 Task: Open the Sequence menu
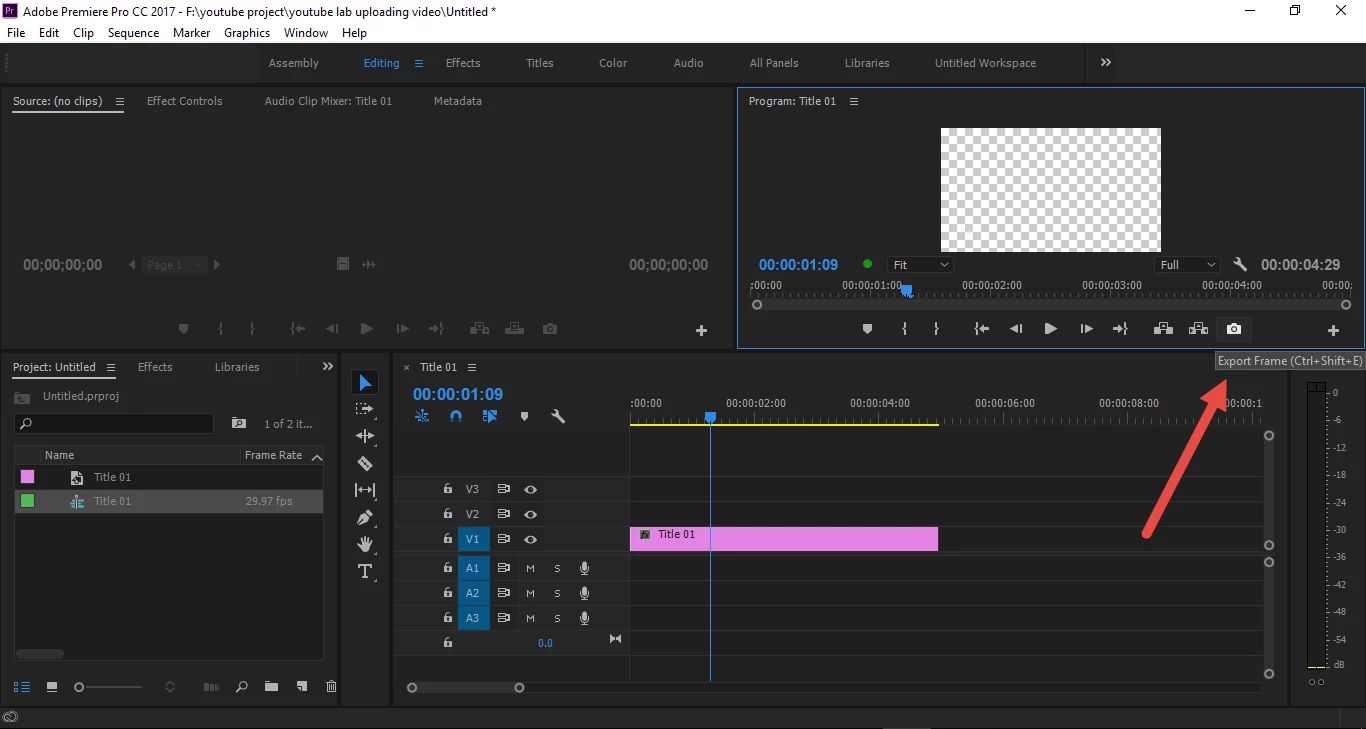coord(133,33)
